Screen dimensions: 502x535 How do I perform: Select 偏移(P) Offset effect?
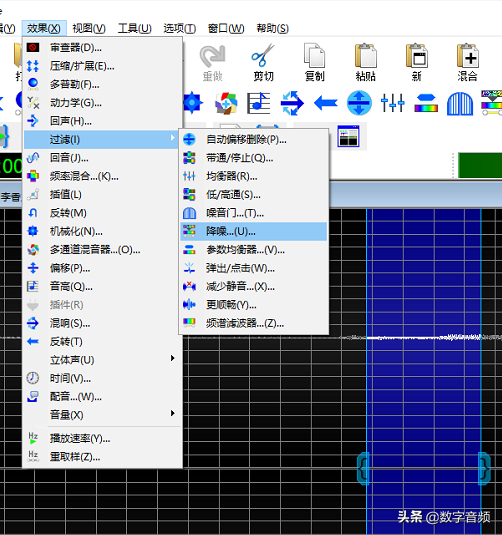coord(102,269)
